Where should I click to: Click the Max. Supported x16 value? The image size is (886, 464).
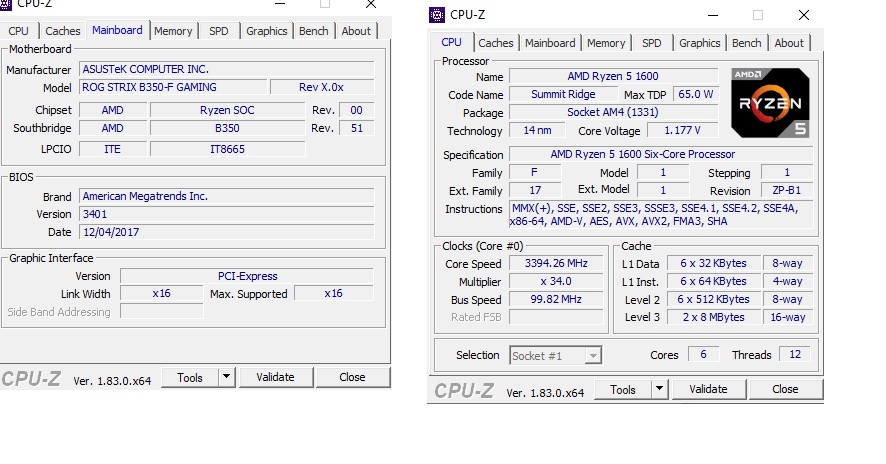tap(333, 293)
